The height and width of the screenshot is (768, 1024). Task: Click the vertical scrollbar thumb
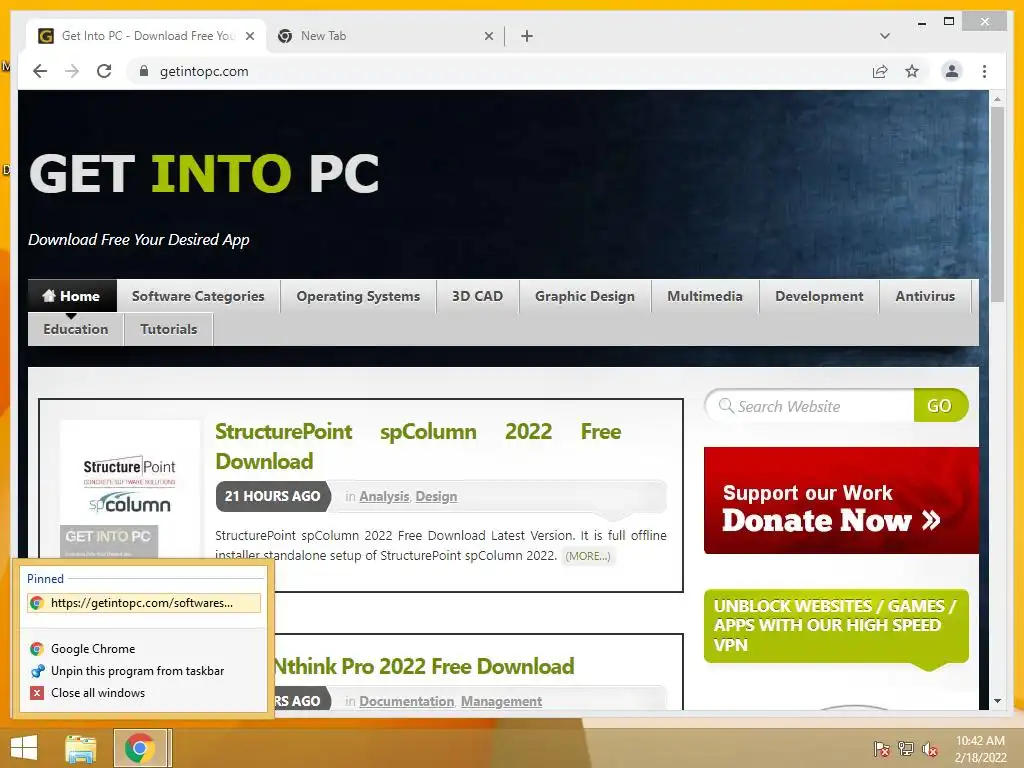[997, 204]
